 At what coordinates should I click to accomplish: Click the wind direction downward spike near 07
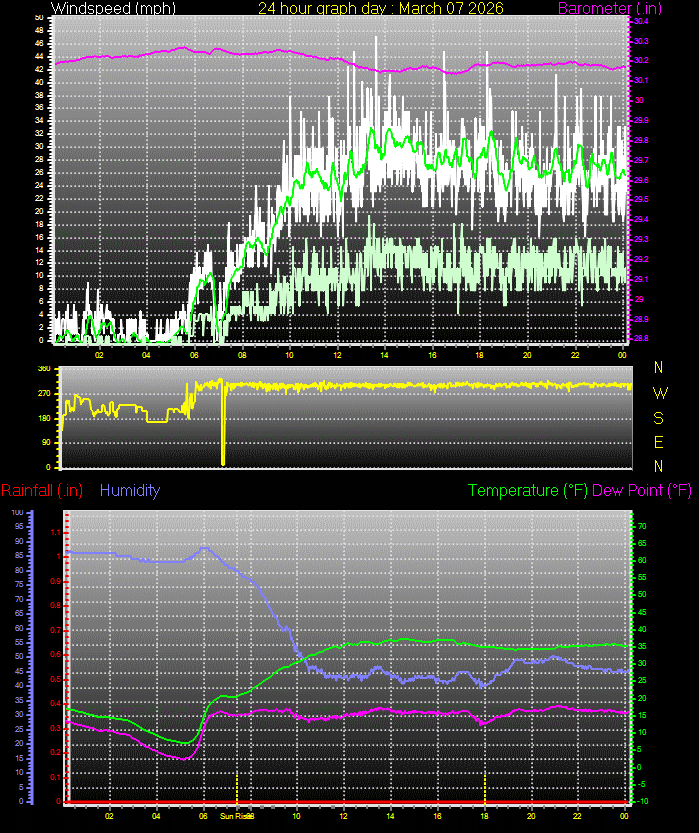(x=223, y=440)
